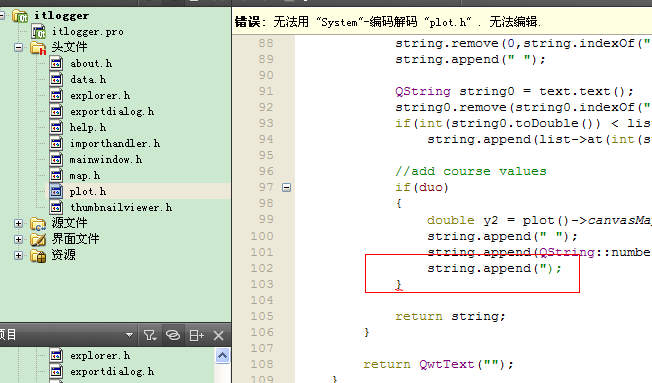Click the map.h file icon
Image resolution: width=652 pixels, height=383 pixels.
[x=56, y=175]
